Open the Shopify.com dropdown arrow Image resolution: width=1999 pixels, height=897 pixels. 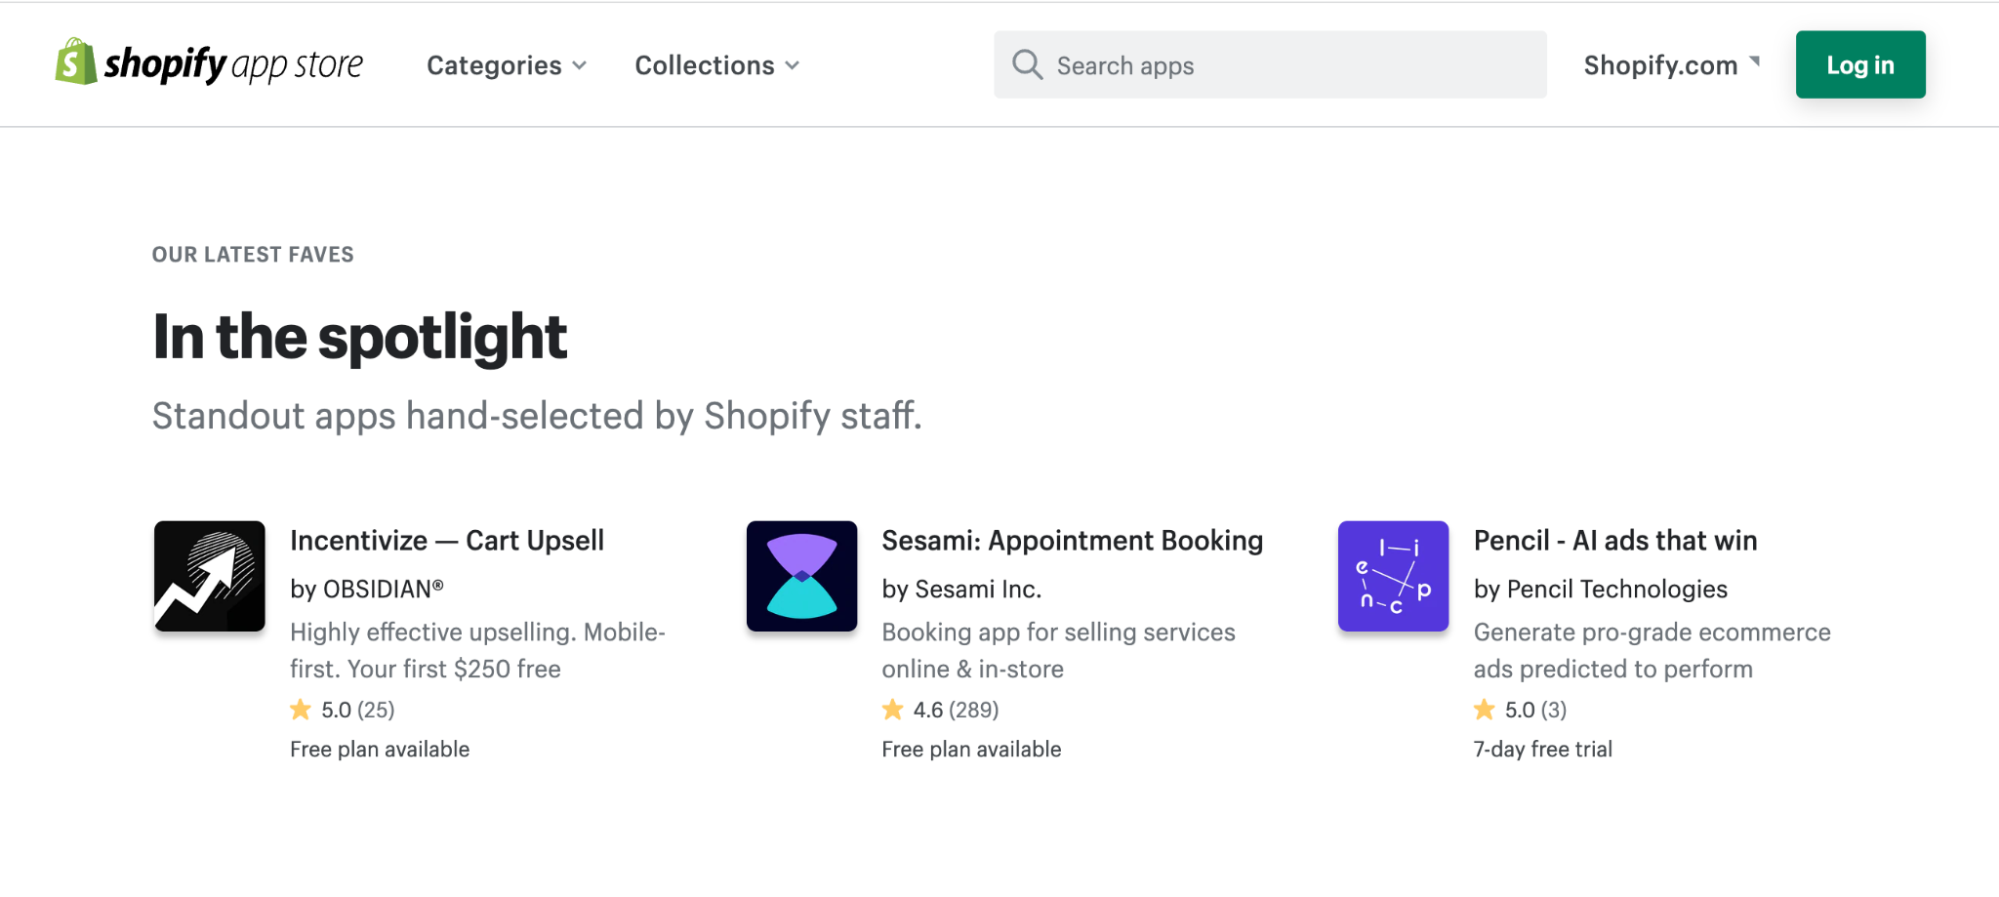click(1754, 62)
